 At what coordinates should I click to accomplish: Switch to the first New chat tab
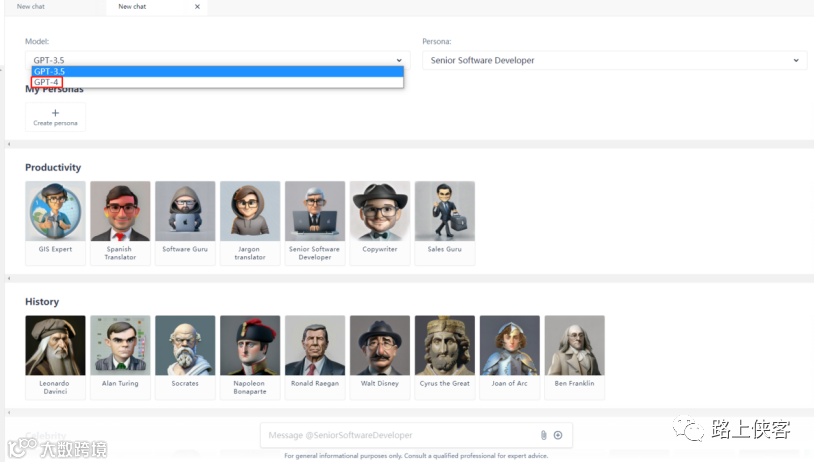coord(31,7)
